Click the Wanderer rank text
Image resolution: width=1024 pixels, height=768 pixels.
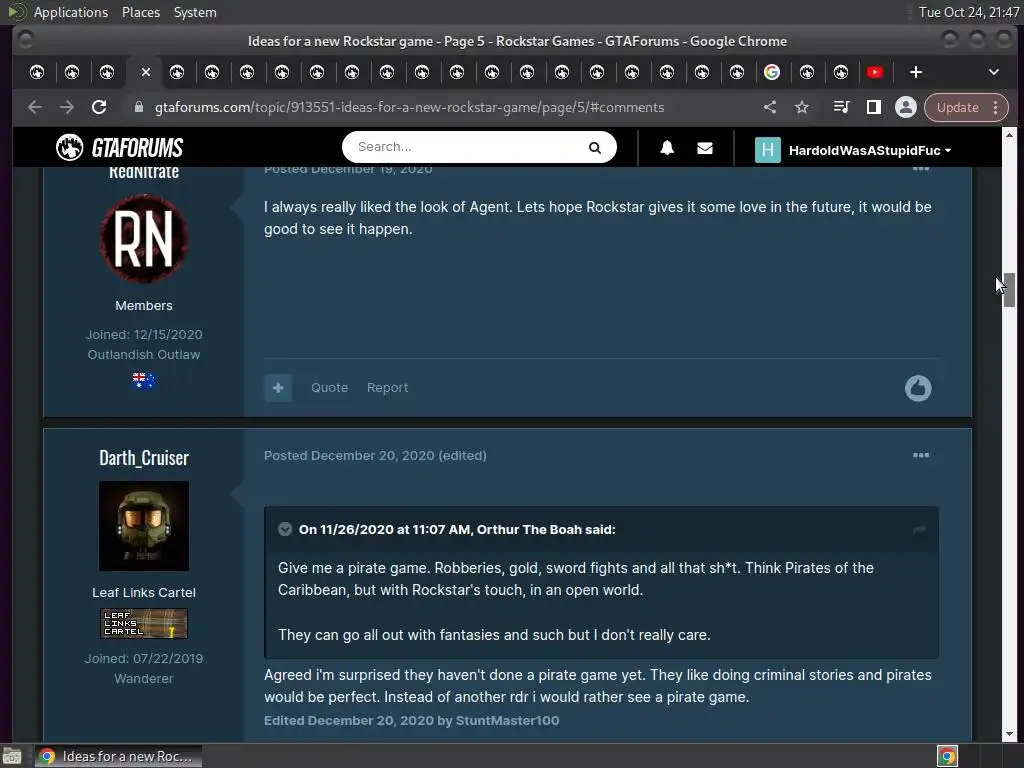[144, 679]
